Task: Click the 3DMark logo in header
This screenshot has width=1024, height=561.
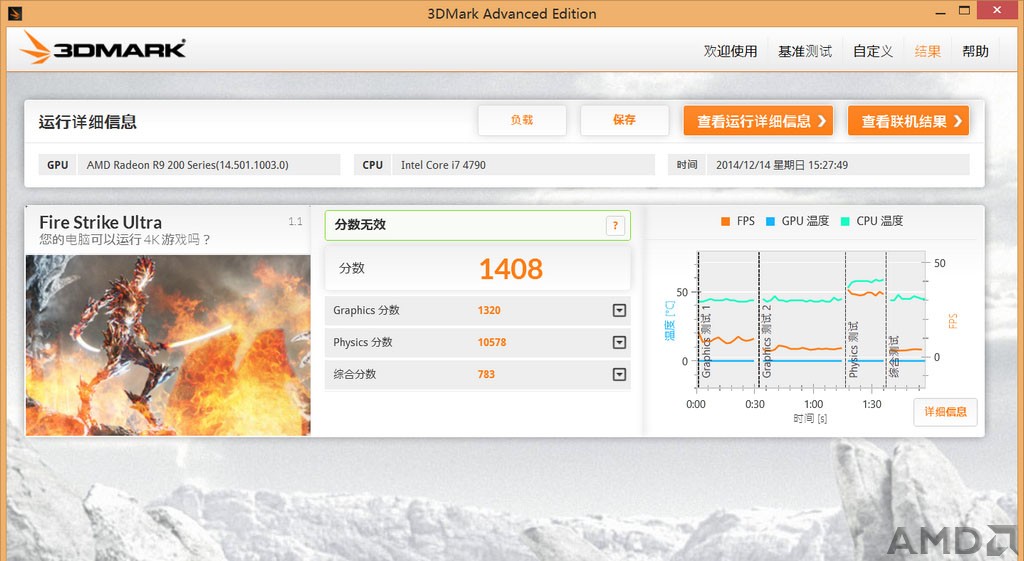Action: pos(103,48)
